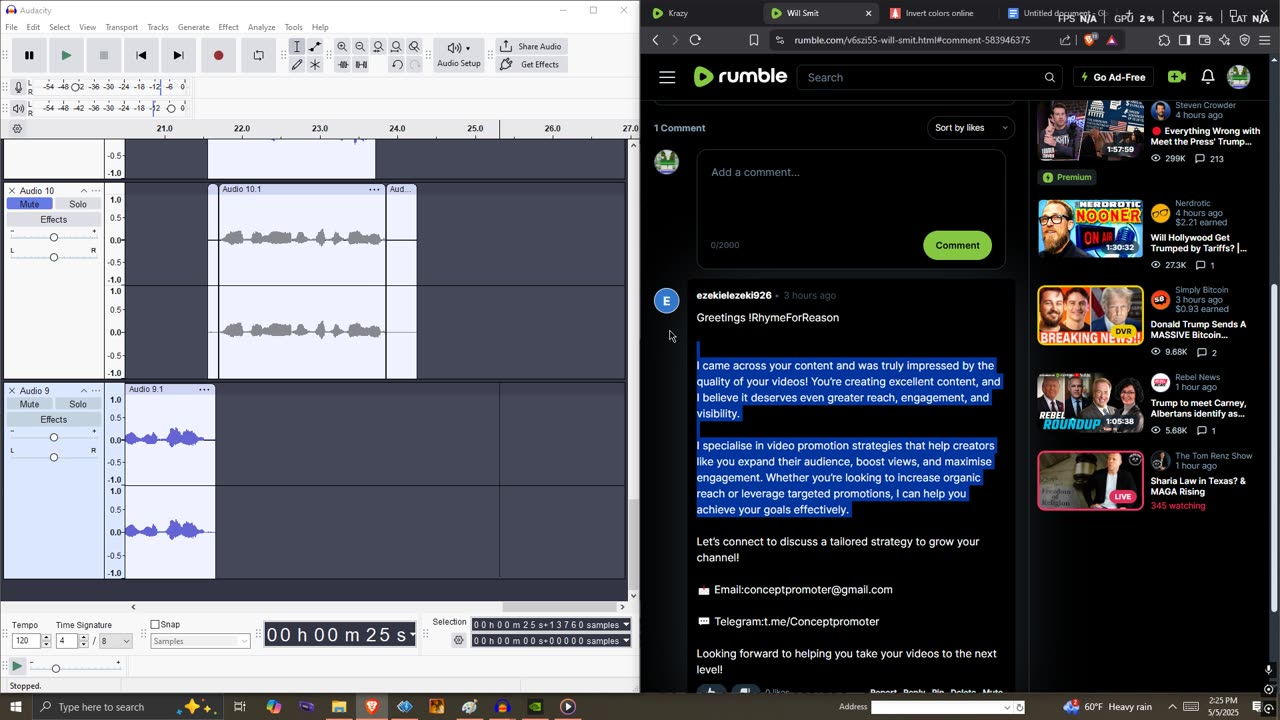1280x720 pixels.
Task: Open the Analyze menu
Action: [x=261, y=27]
